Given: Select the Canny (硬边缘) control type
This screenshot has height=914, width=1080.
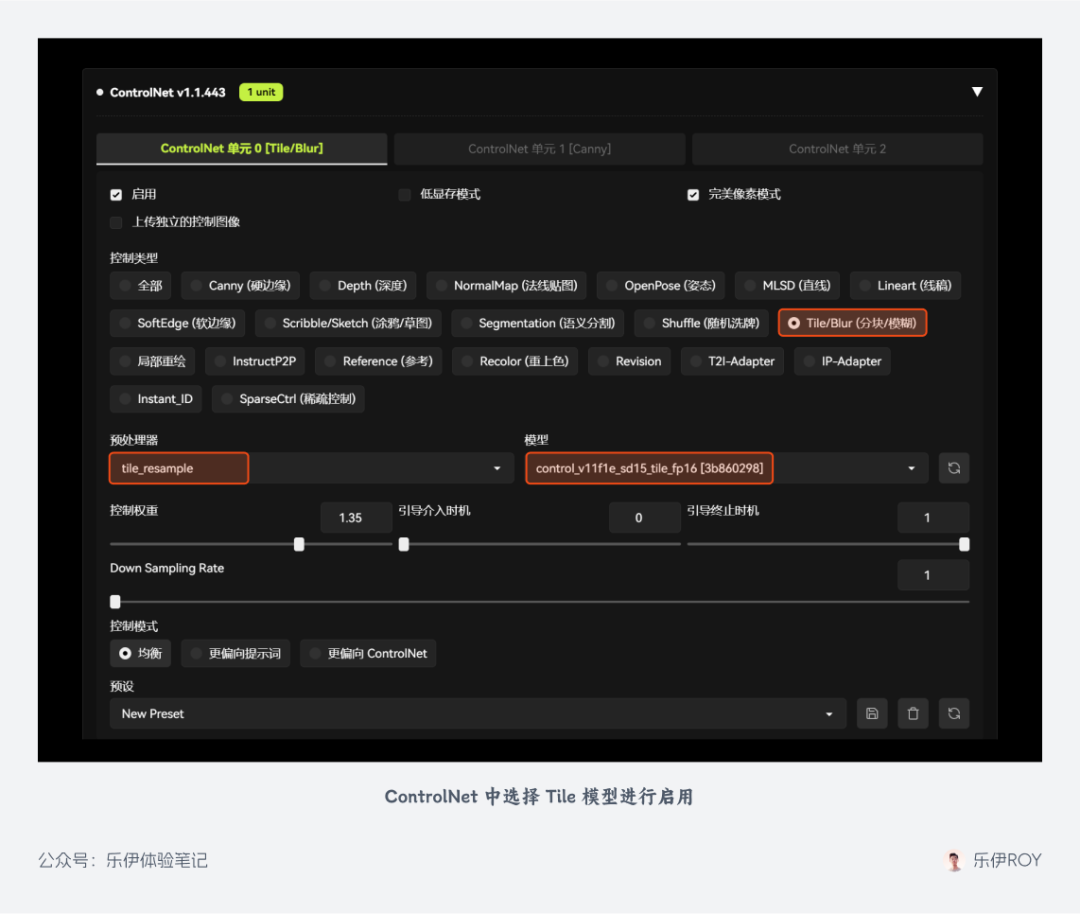Looking at the screenshot, I should (x=240, y=286).
